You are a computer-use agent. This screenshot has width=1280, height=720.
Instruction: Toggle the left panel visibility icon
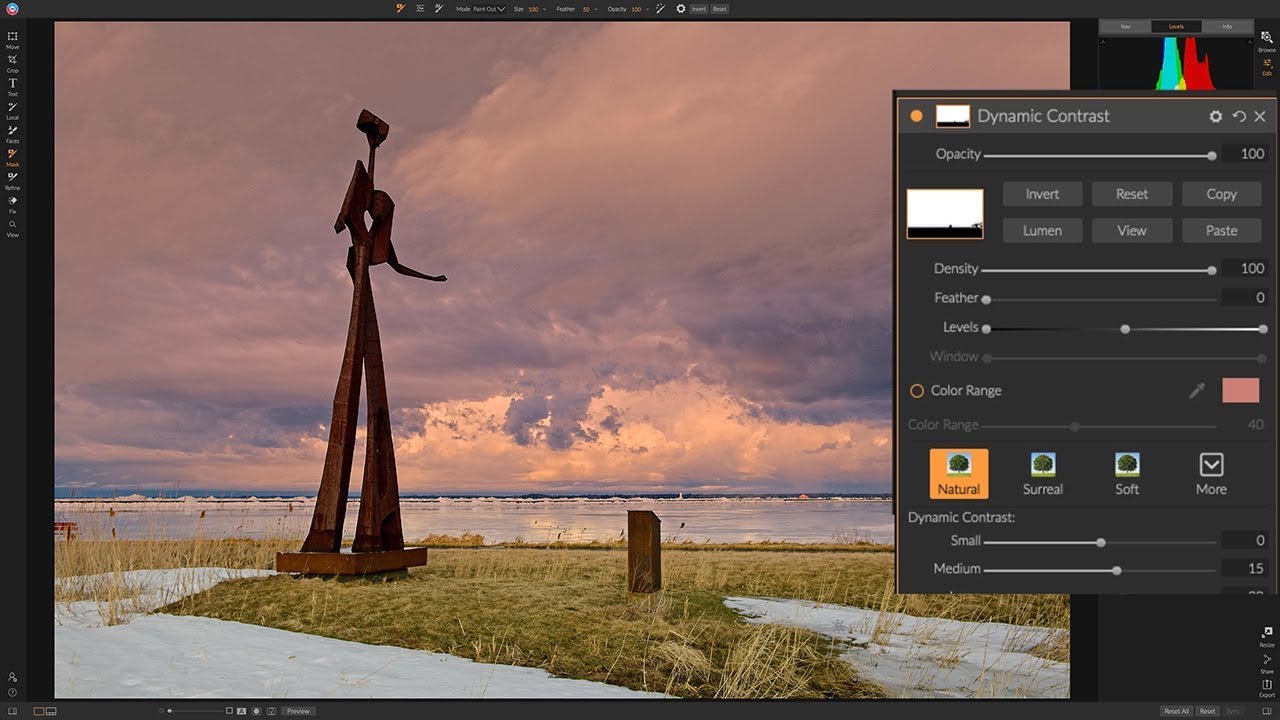tap(12, 711)
